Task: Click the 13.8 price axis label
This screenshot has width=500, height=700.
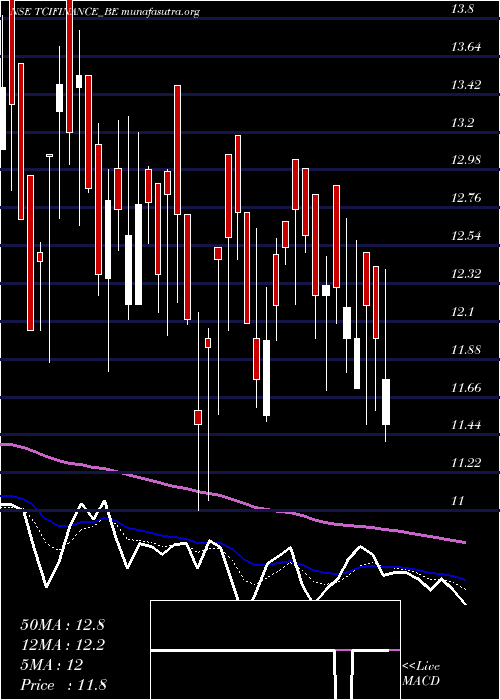Action: pos(462,8)
